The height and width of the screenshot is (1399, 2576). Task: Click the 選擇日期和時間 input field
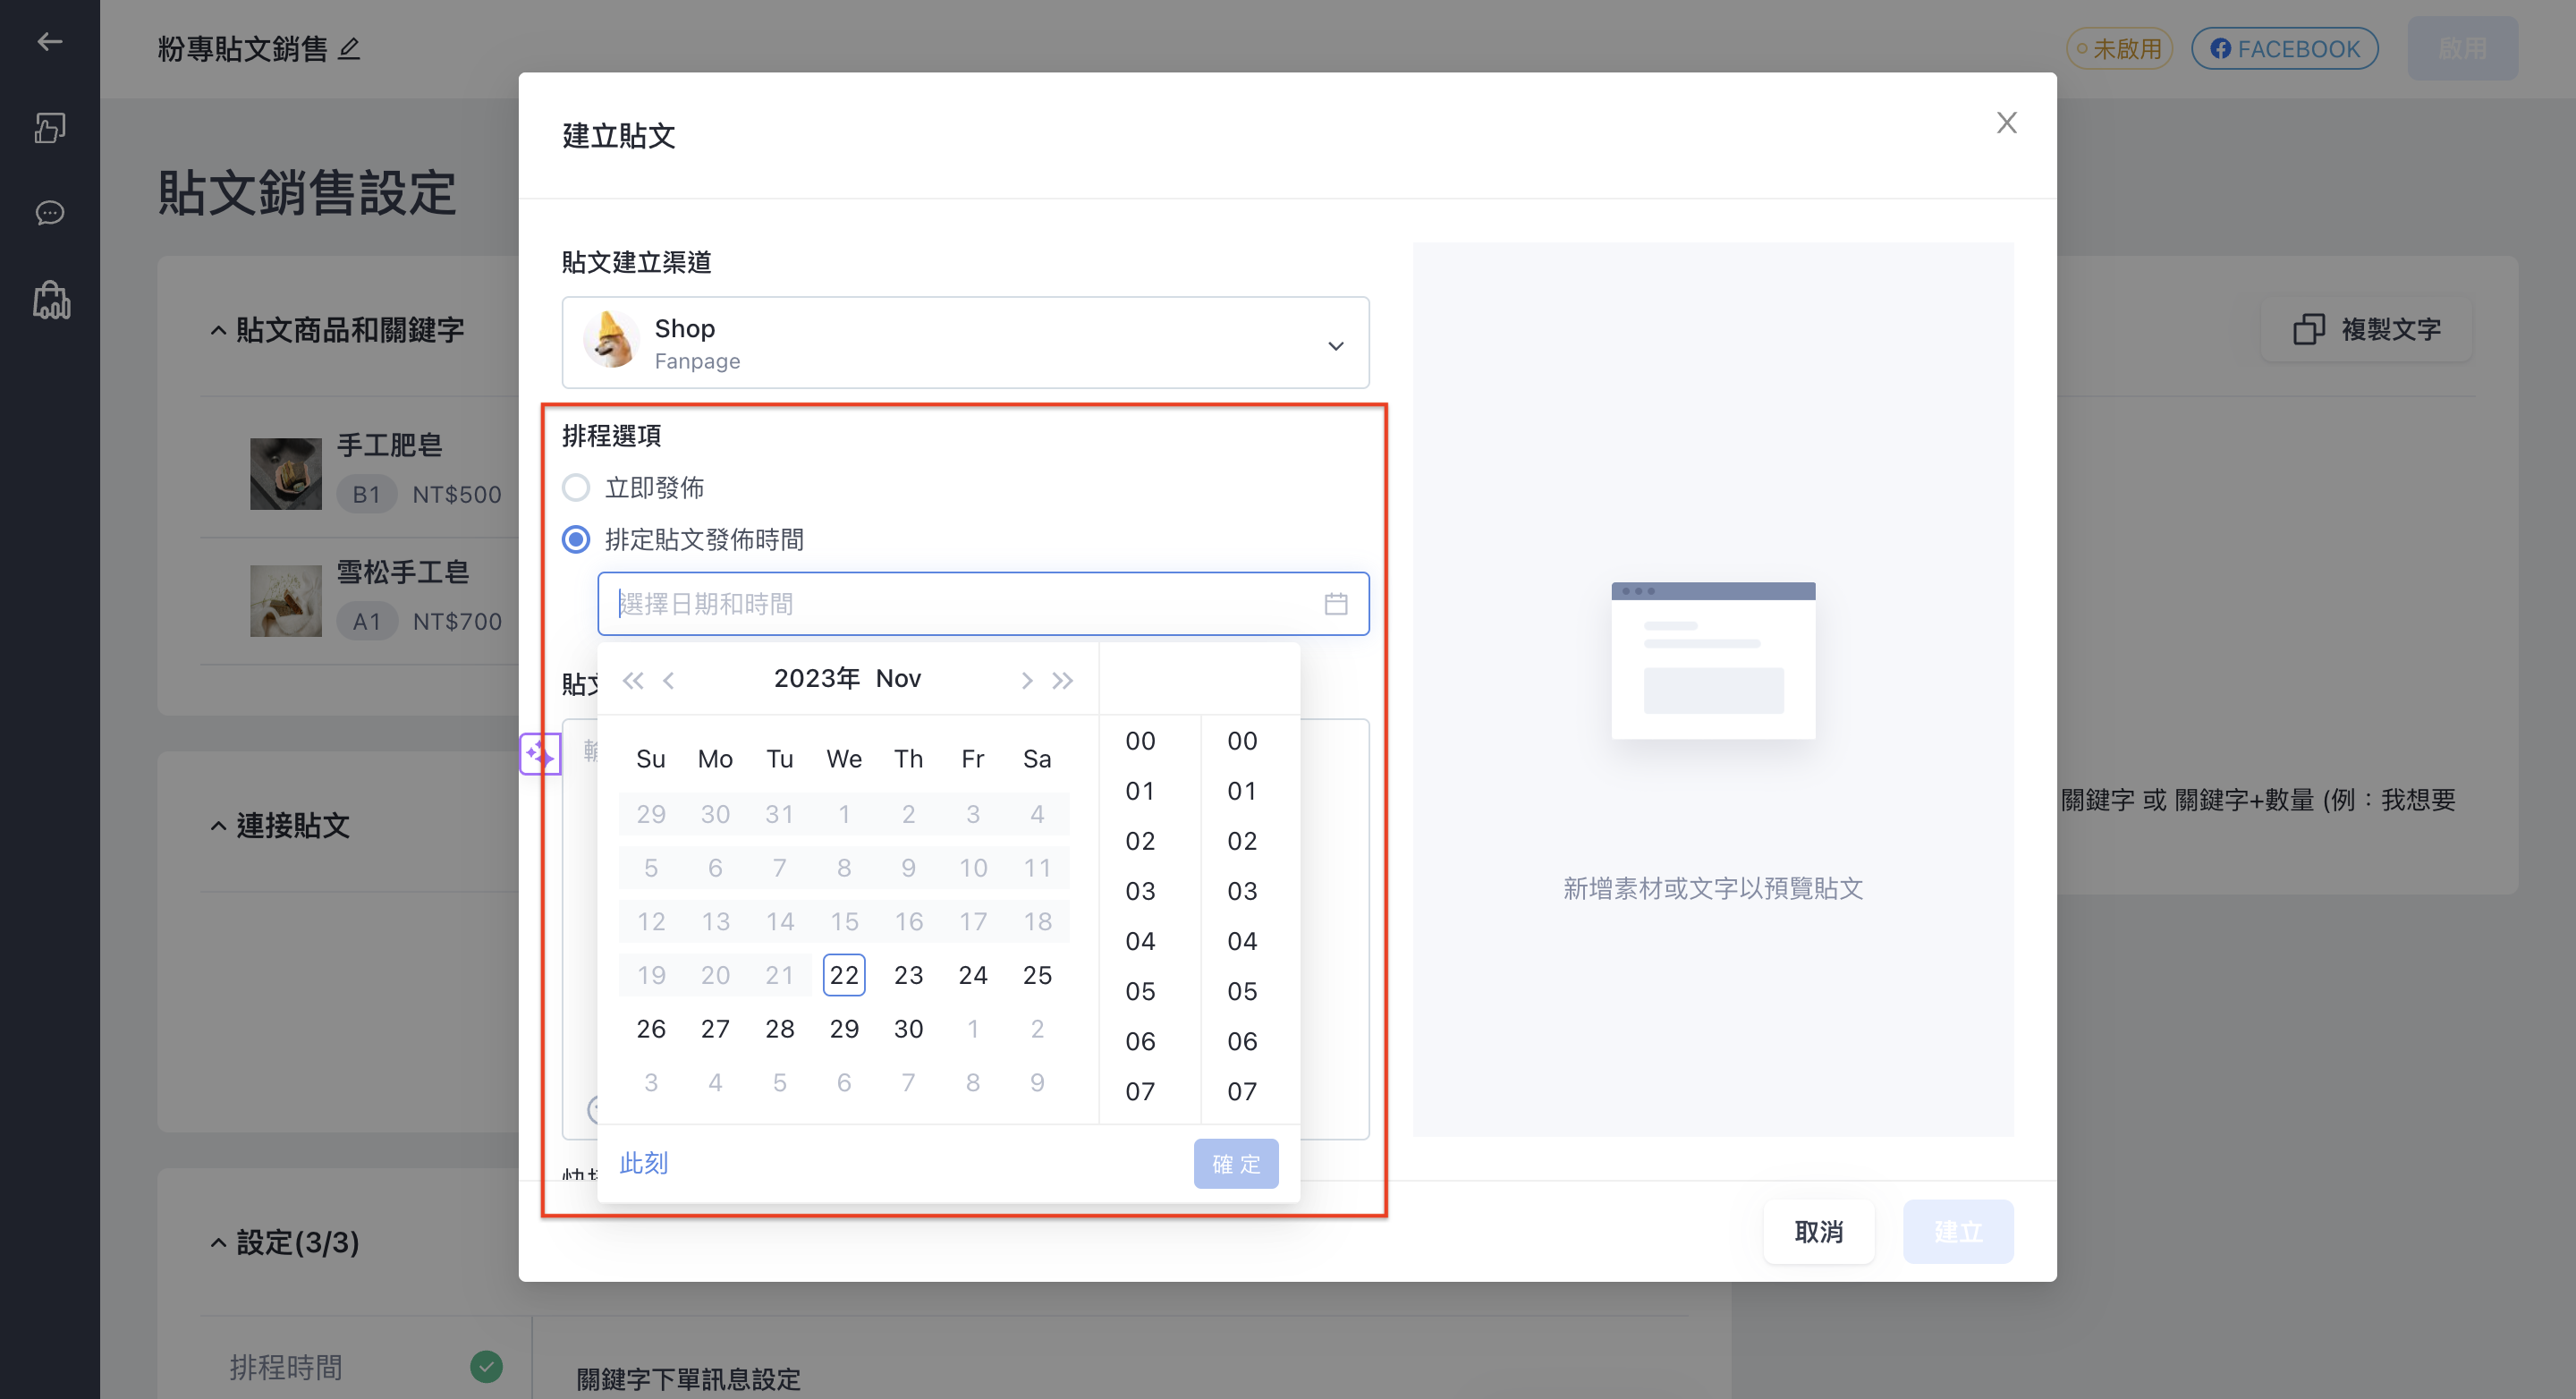click(983, 604)
